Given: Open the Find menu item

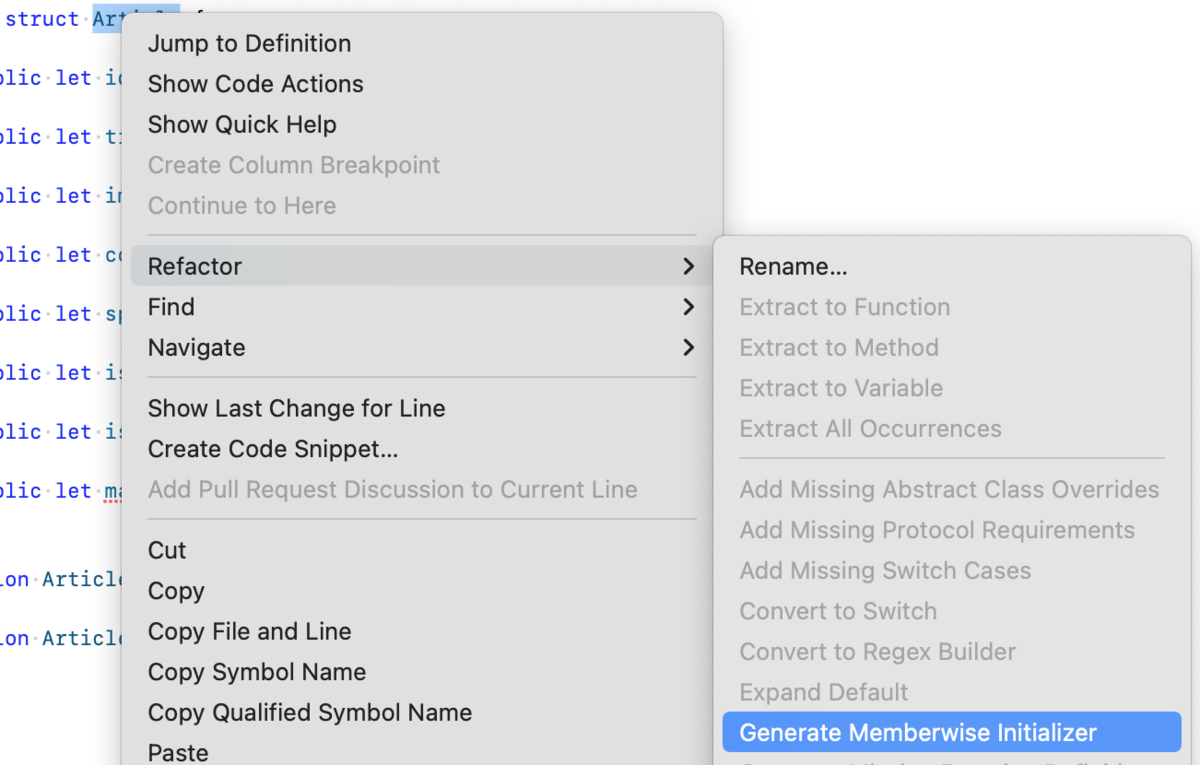Looking at the screenshot, I should 171,307.
